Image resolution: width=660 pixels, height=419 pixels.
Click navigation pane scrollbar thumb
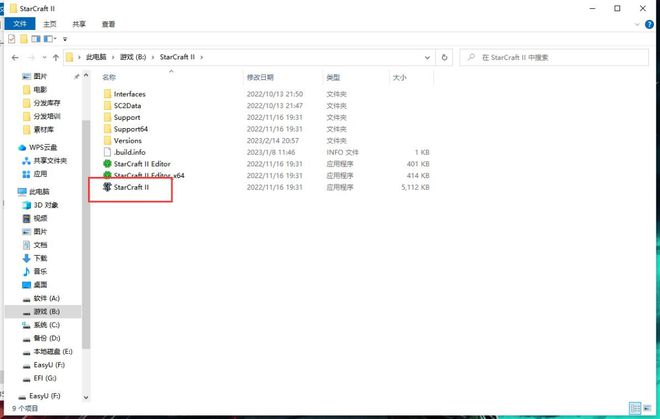(86, 234)
